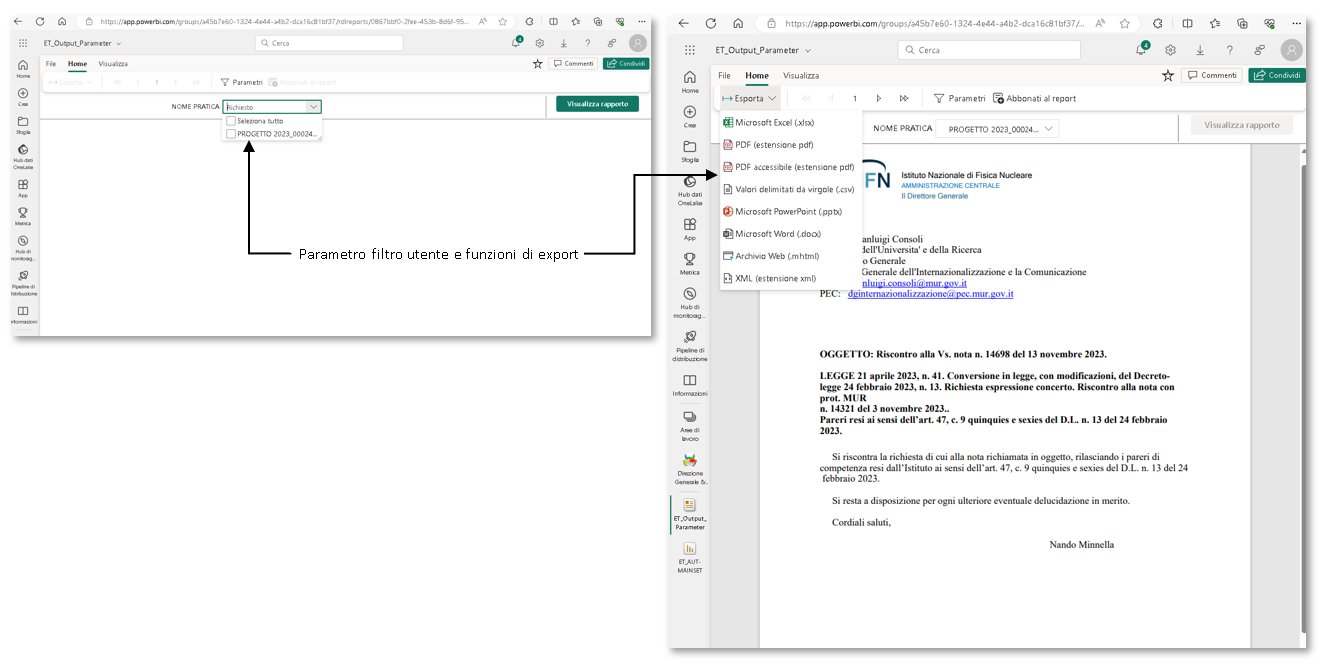Open ET_AUT-MAINSET item in left navigation
The width and height of the screenshot is (1330, 668).
tap(689, 557)
